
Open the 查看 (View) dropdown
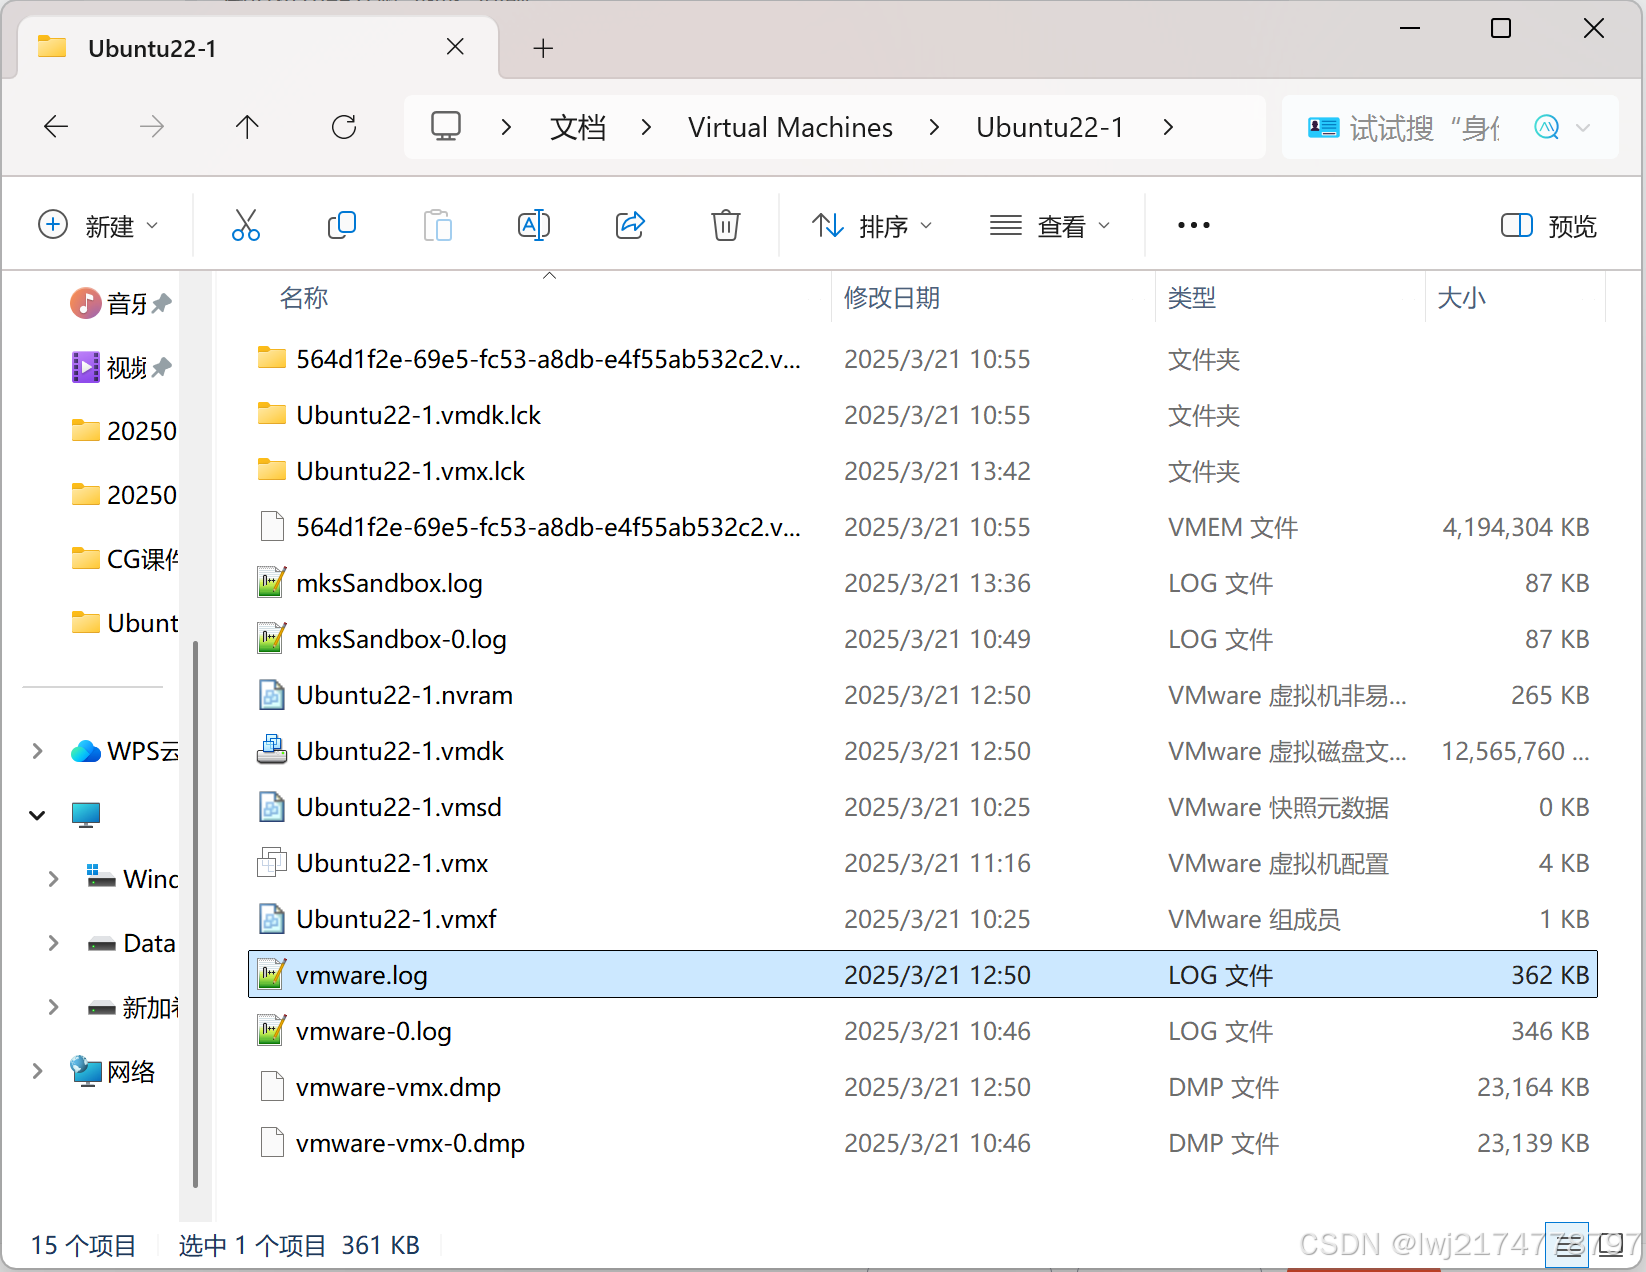[x=1050, y=226]
